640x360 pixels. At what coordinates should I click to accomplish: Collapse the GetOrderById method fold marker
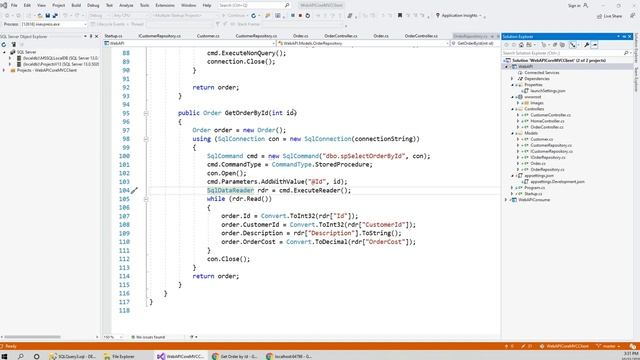coord(146,113)
